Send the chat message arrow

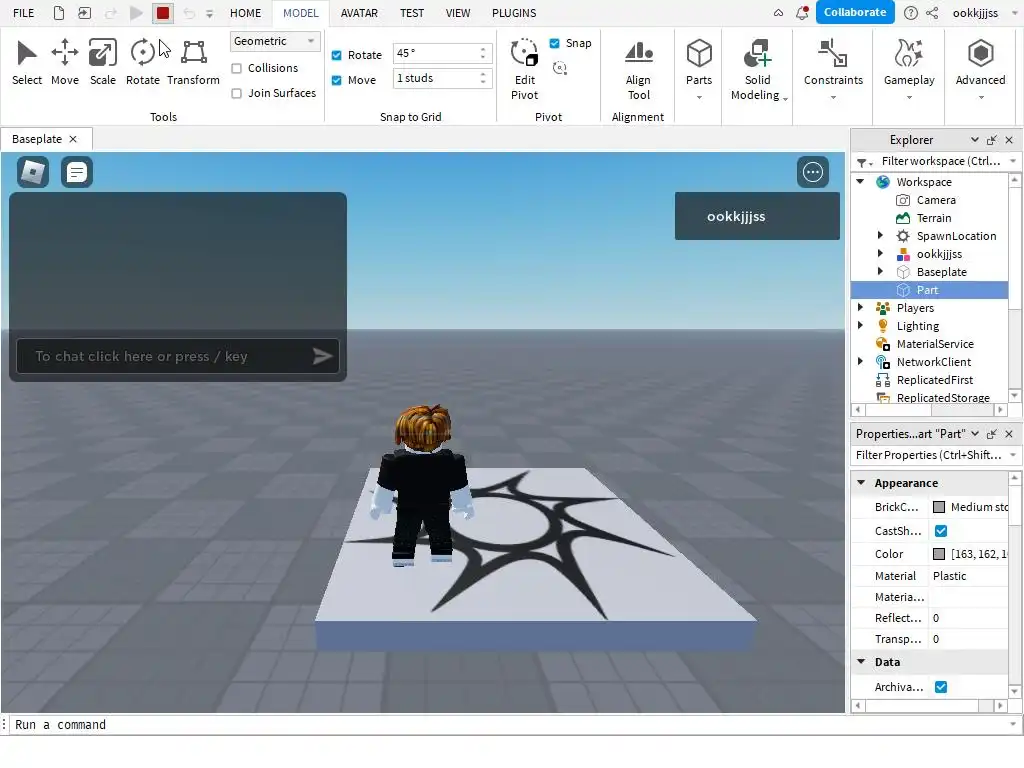pyautogui.click(x=322, y=356)
